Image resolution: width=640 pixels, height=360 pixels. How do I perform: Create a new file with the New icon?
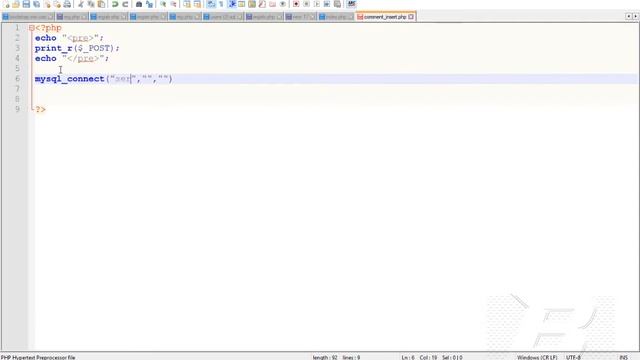7,4
